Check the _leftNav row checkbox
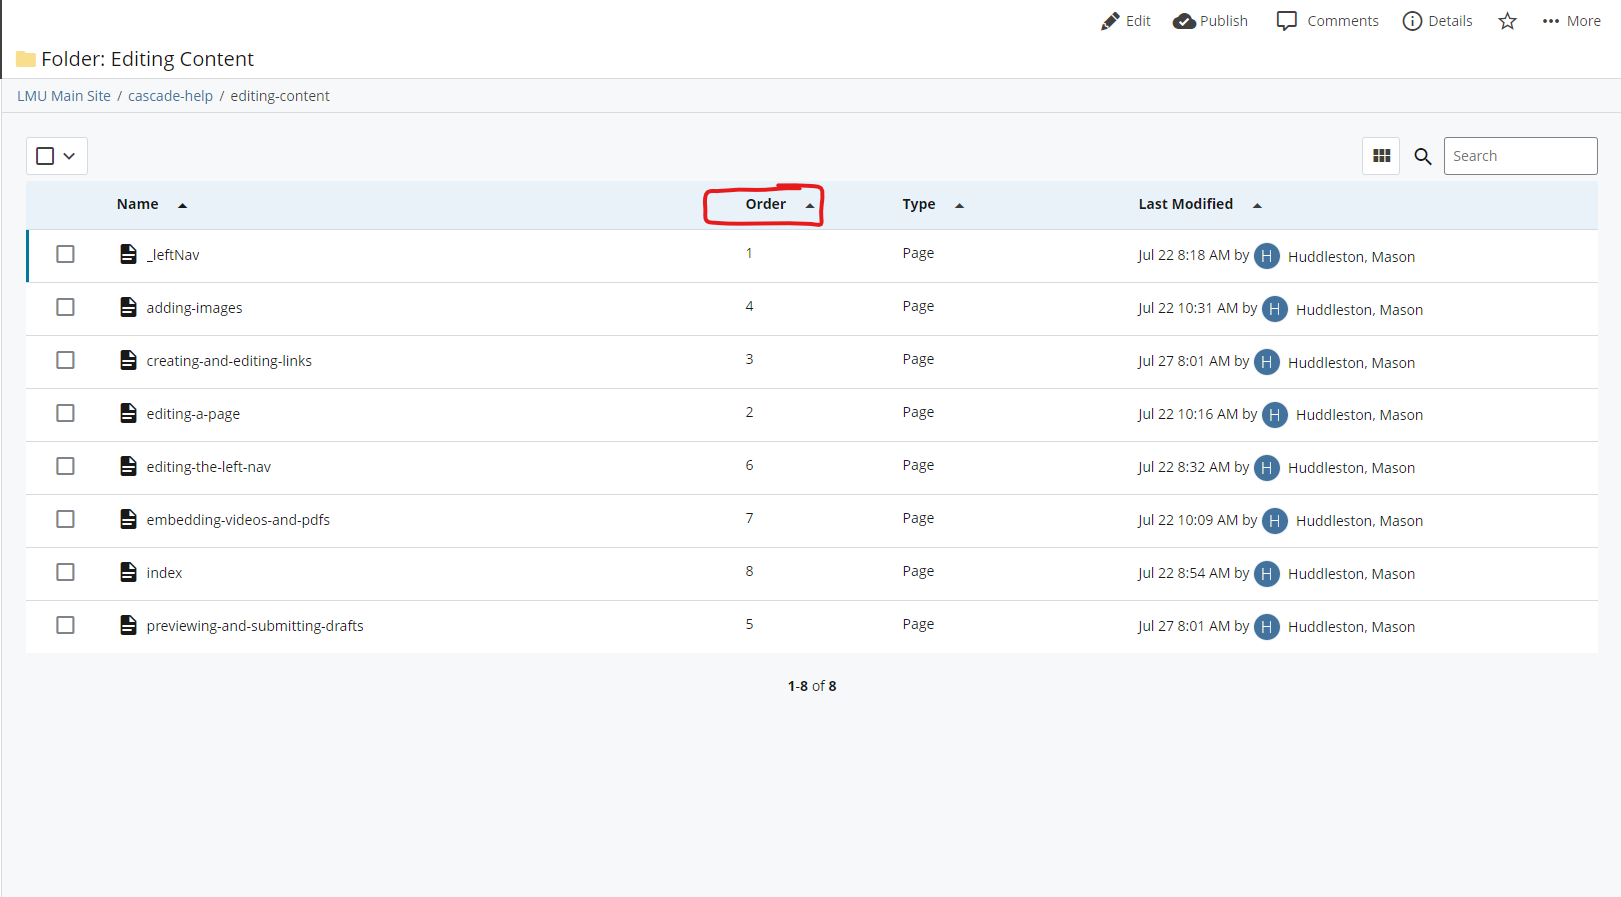 coord(65,254)
